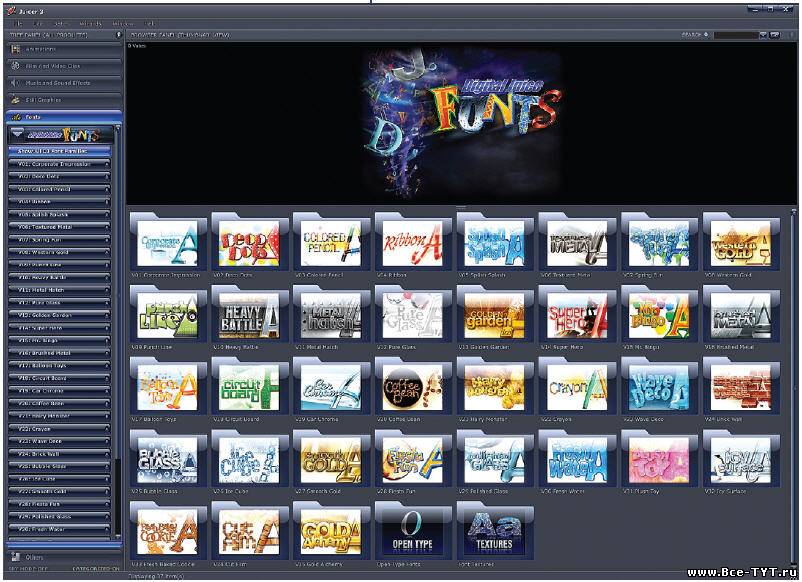The height and width of the screenshot is (582, 802).
Task: Open the Open Type fonts folder
Action: point(413,531)
